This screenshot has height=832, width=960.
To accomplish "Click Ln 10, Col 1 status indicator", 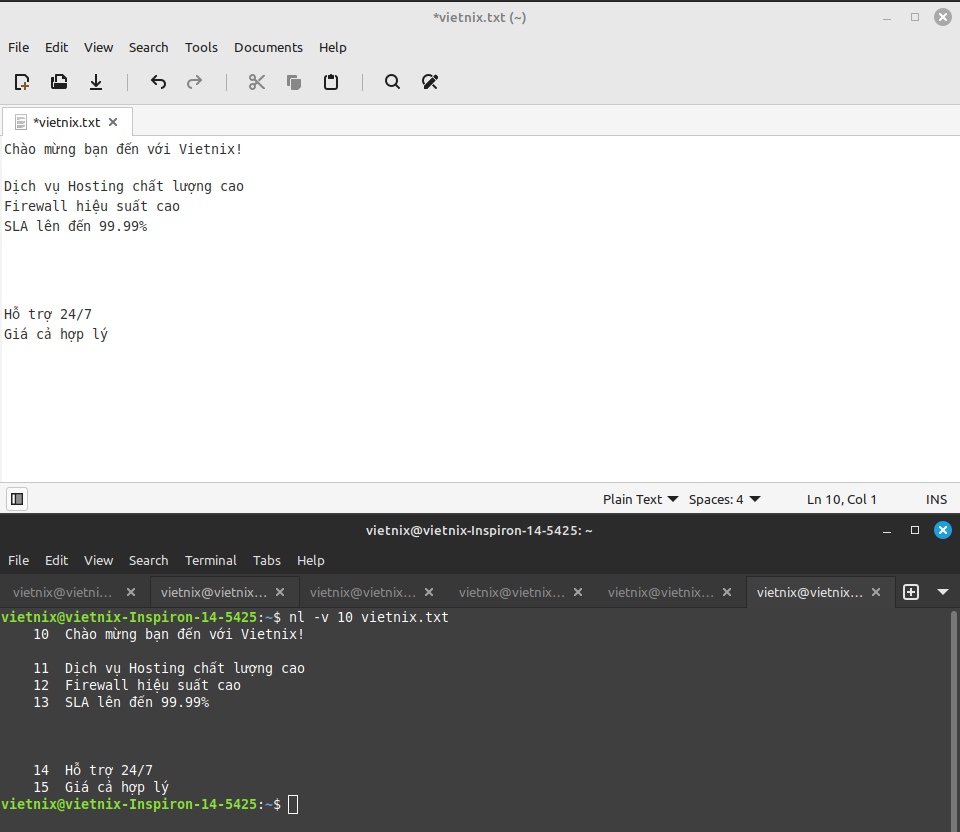I will click(841, 500).
